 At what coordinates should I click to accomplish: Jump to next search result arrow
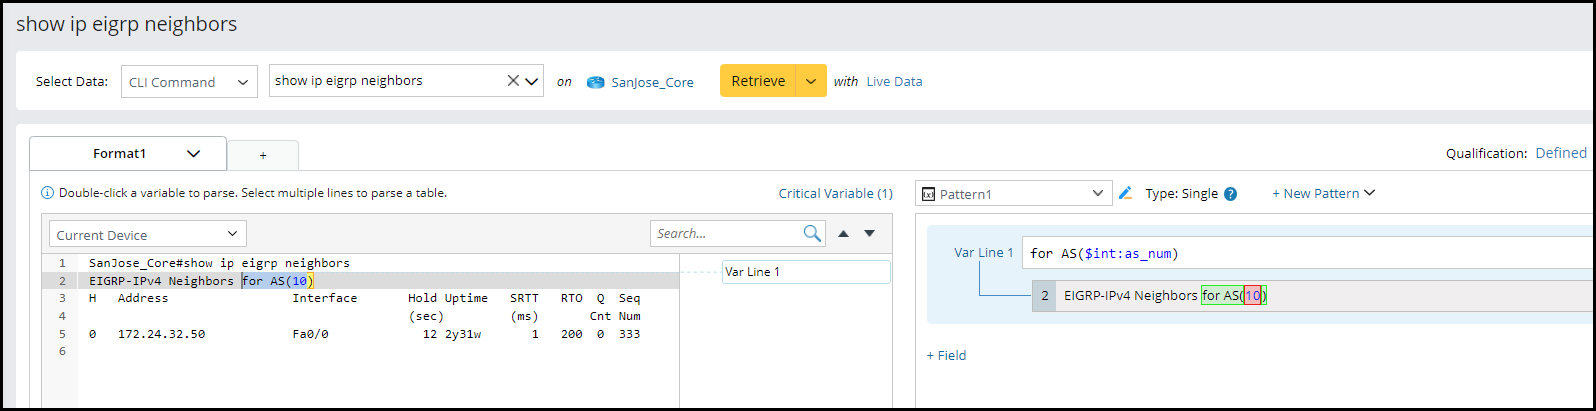click(x=869, y=233)
